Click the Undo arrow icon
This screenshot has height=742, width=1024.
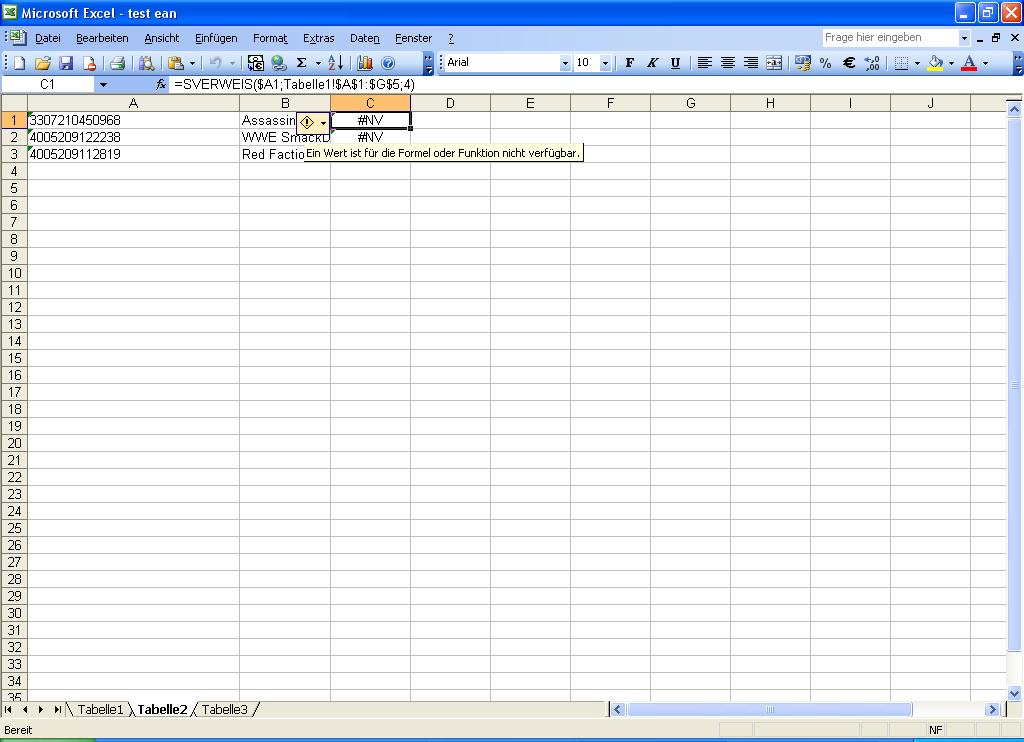tap(216, 63)
